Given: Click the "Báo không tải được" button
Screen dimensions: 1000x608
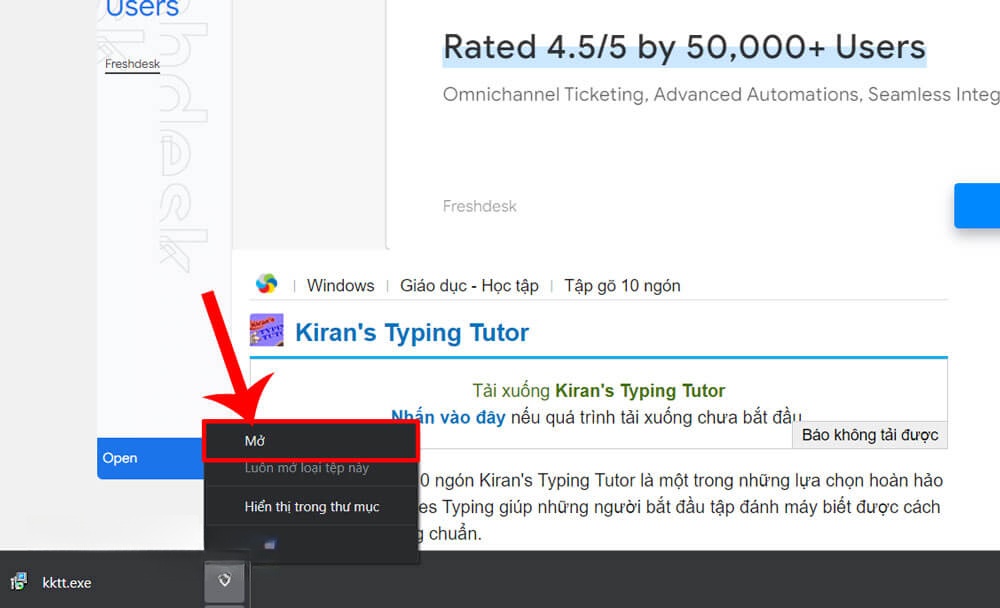Looking at the screenshot, I should click(x=870, y=435).
